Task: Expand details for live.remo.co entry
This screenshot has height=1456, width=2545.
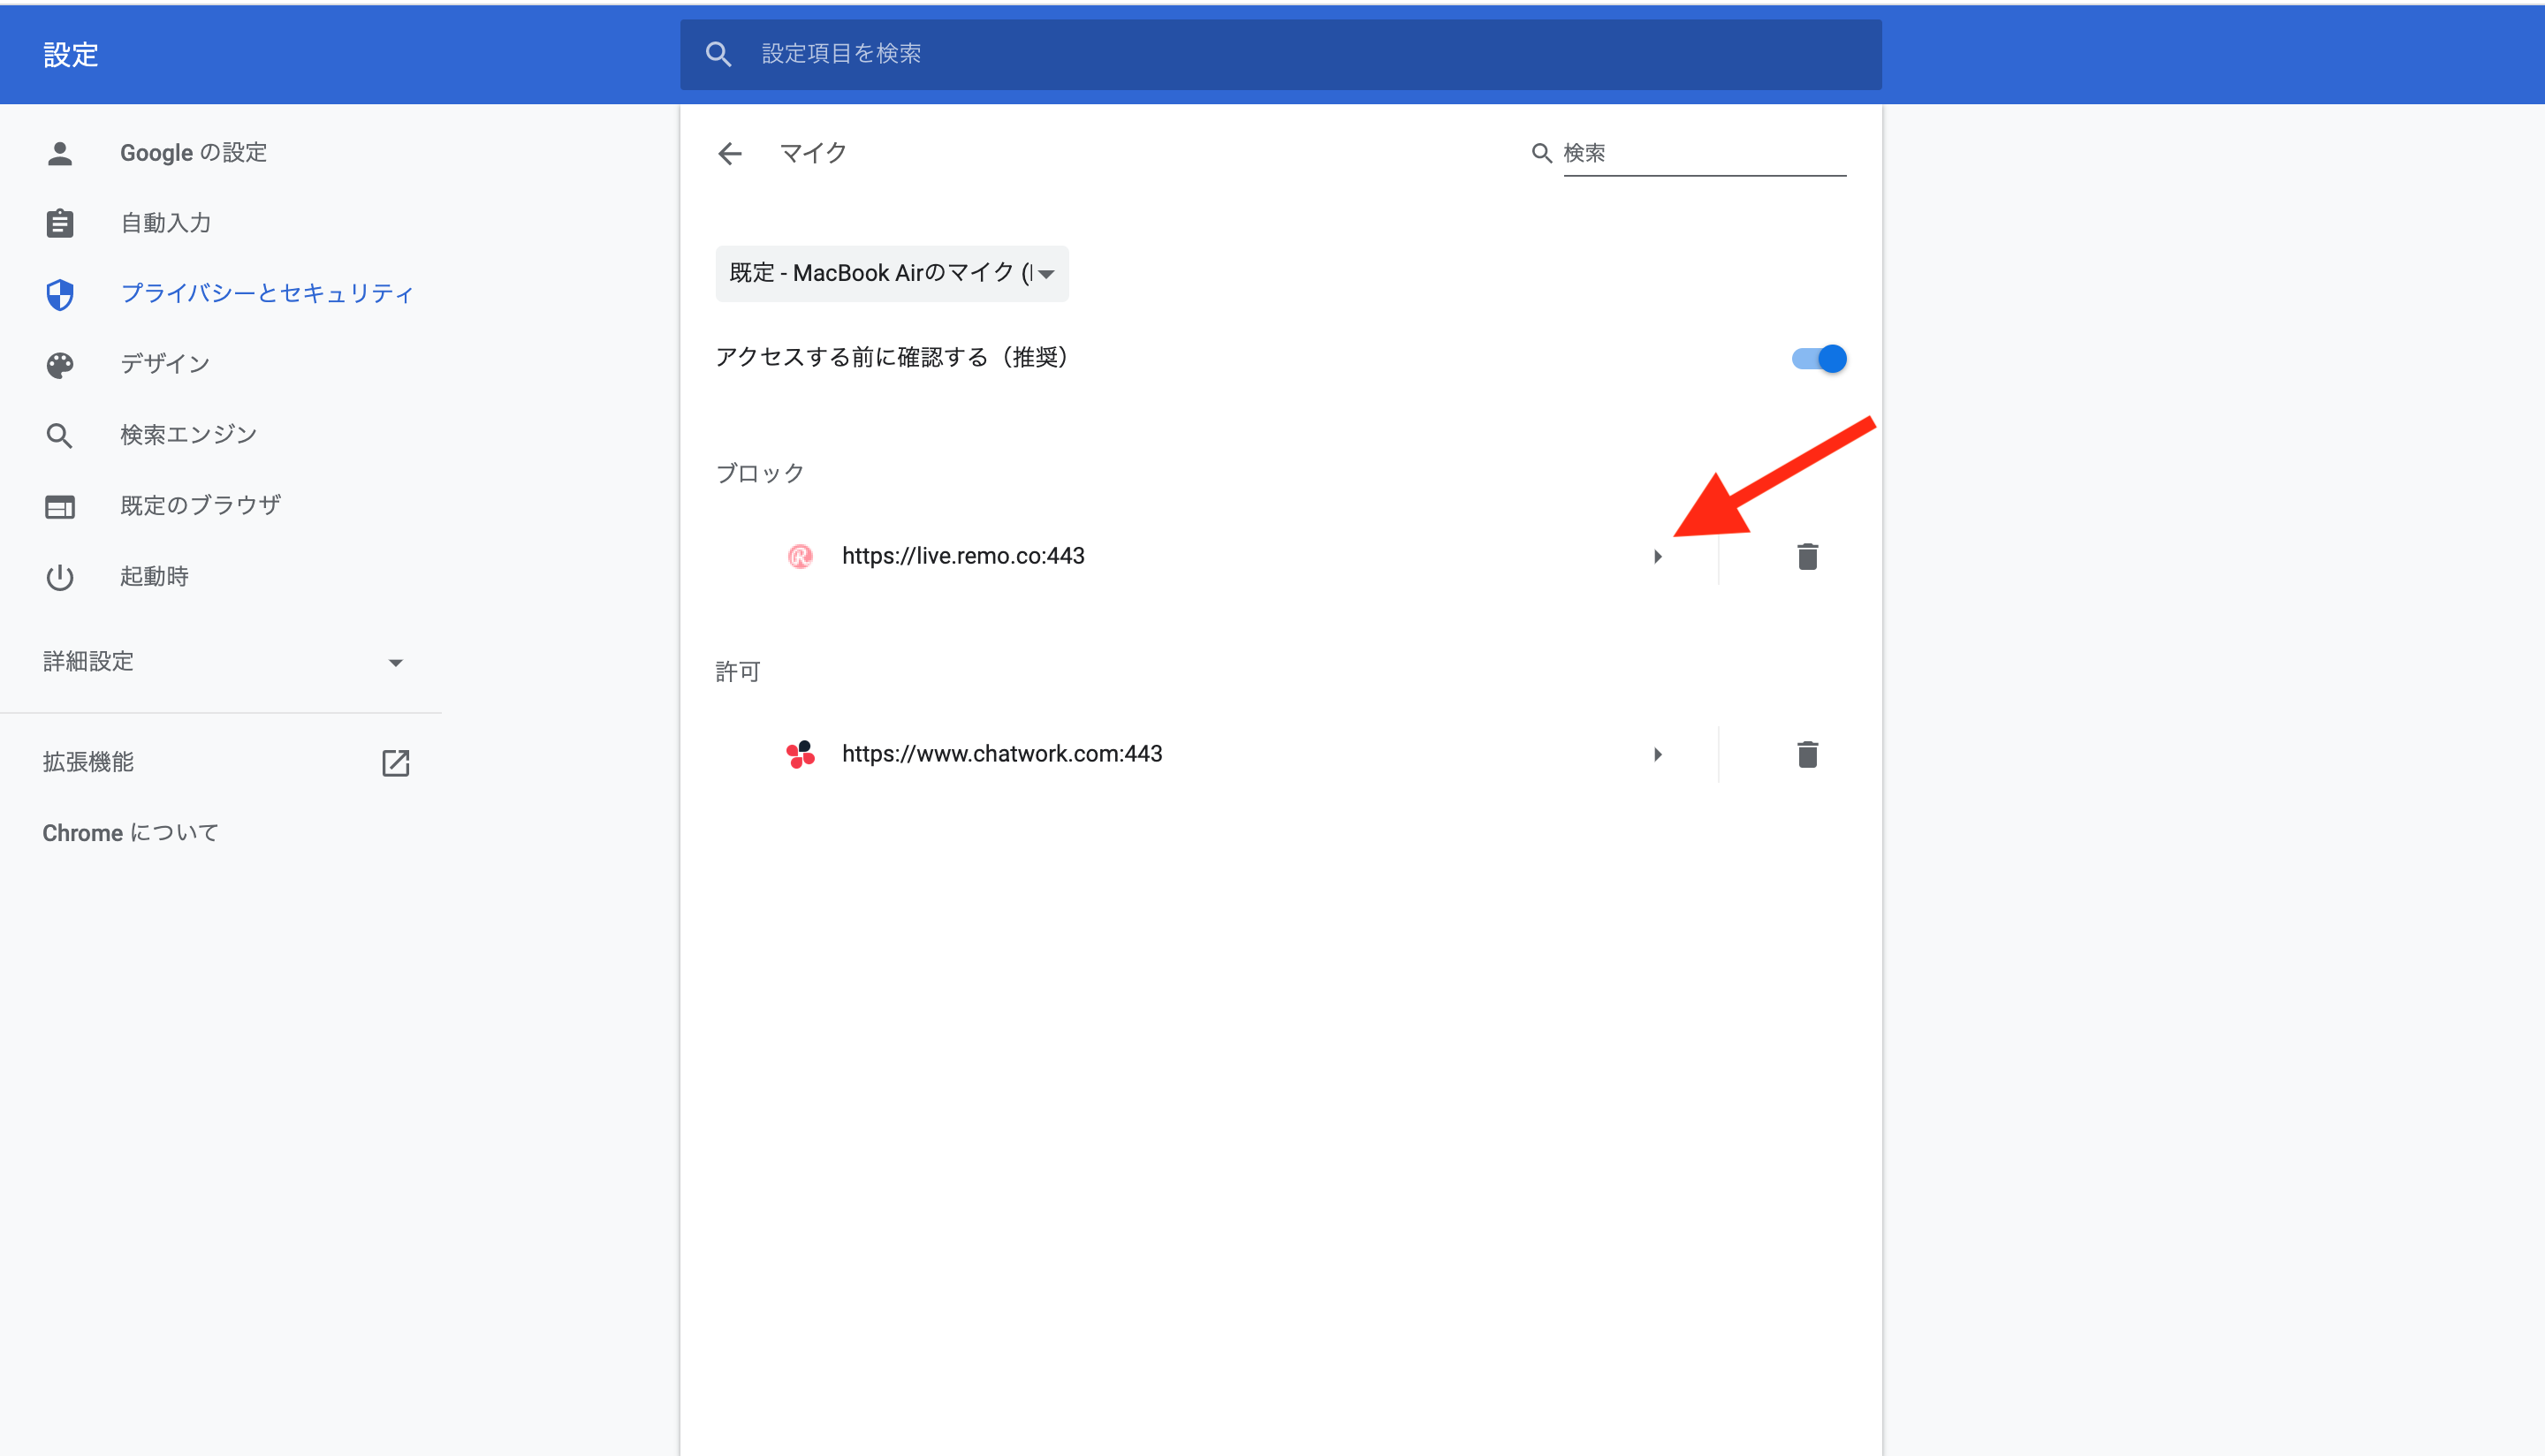Action: pos(1657,556)
